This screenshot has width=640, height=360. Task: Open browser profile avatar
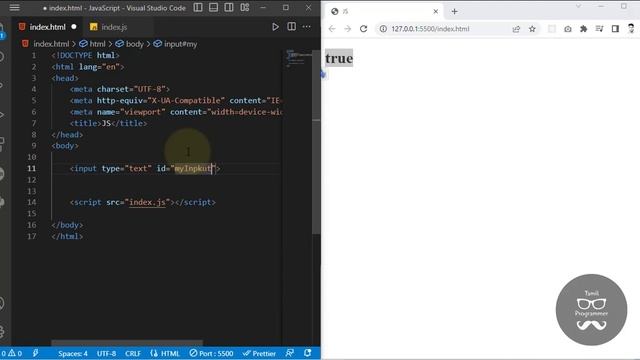[x=631, y=29]
